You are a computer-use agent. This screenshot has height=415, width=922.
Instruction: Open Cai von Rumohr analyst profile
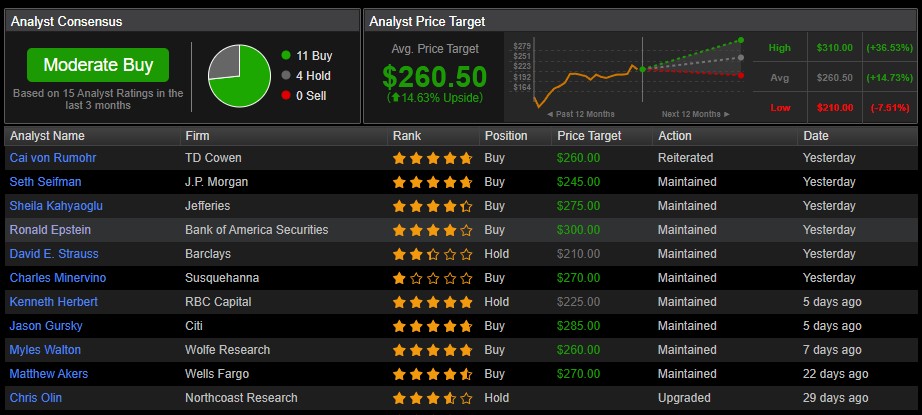pyautogui.click(x=53, y=158)
